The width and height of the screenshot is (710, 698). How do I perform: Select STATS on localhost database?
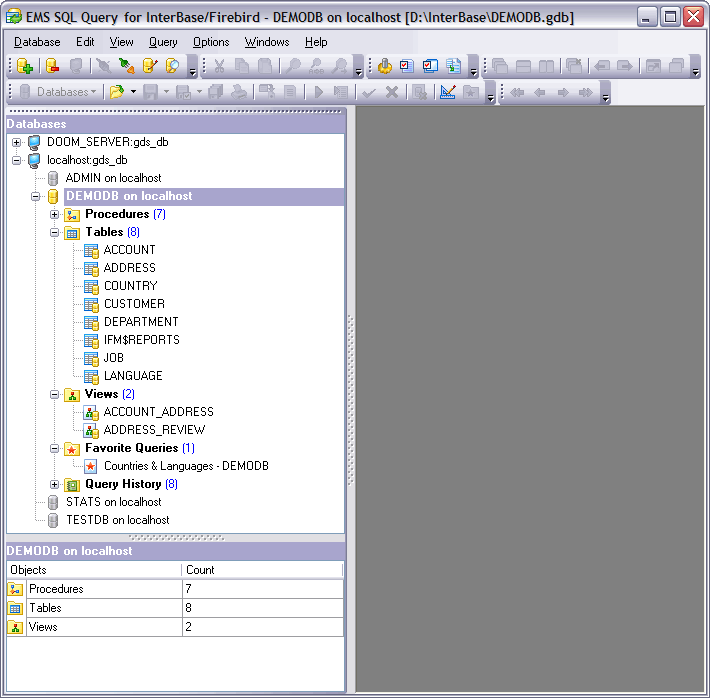tap(114, 502)
